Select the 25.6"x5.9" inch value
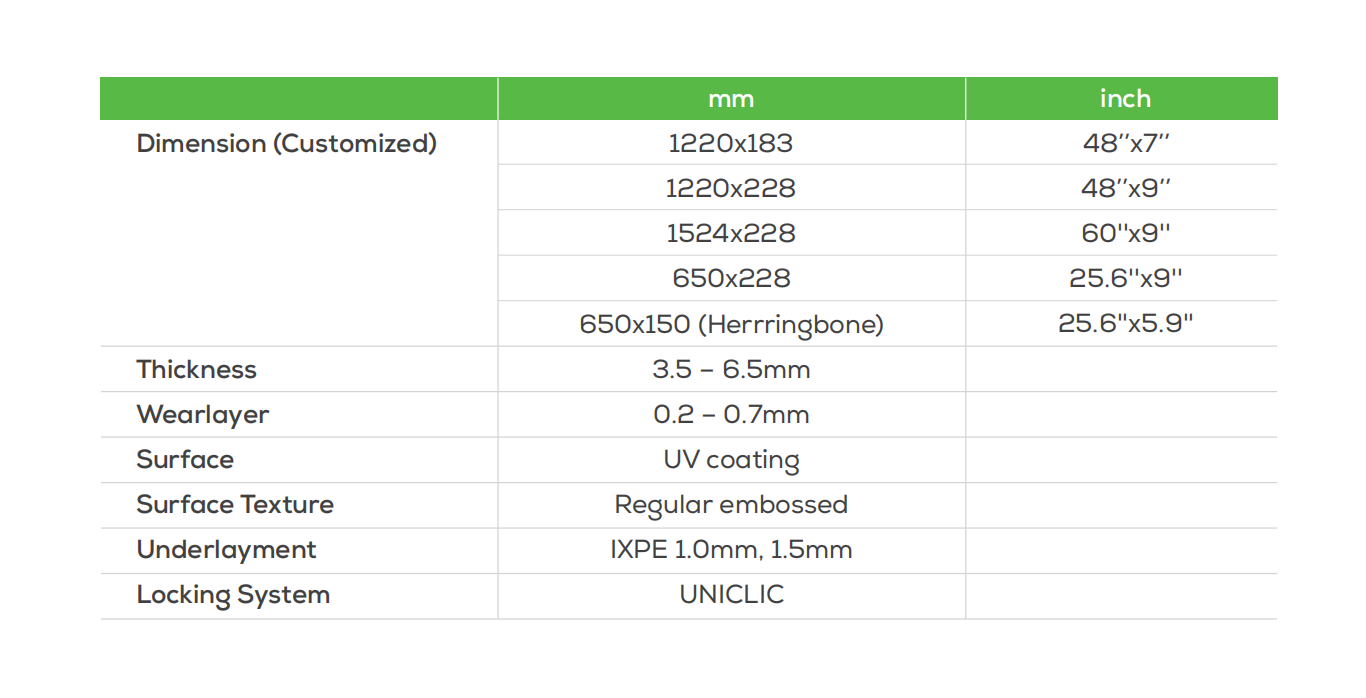 [1125, 324]
